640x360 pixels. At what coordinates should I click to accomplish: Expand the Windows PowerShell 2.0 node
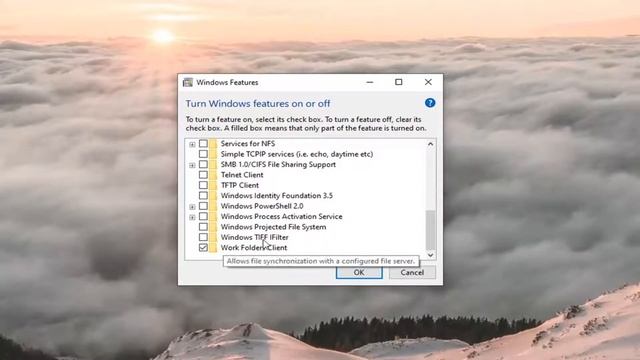(x=192, y=207)
